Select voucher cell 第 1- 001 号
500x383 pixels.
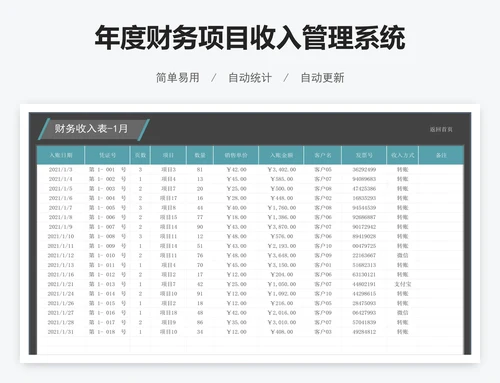[107, 170]
